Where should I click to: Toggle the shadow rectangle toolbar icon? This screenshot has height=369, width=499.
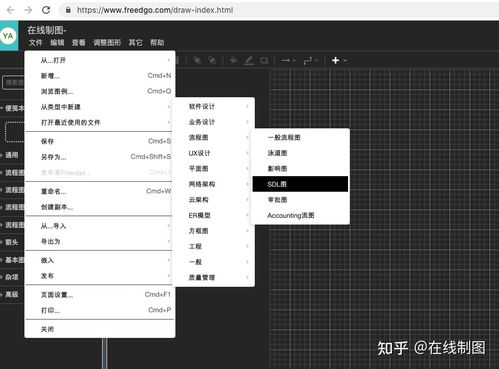point(264,60)
